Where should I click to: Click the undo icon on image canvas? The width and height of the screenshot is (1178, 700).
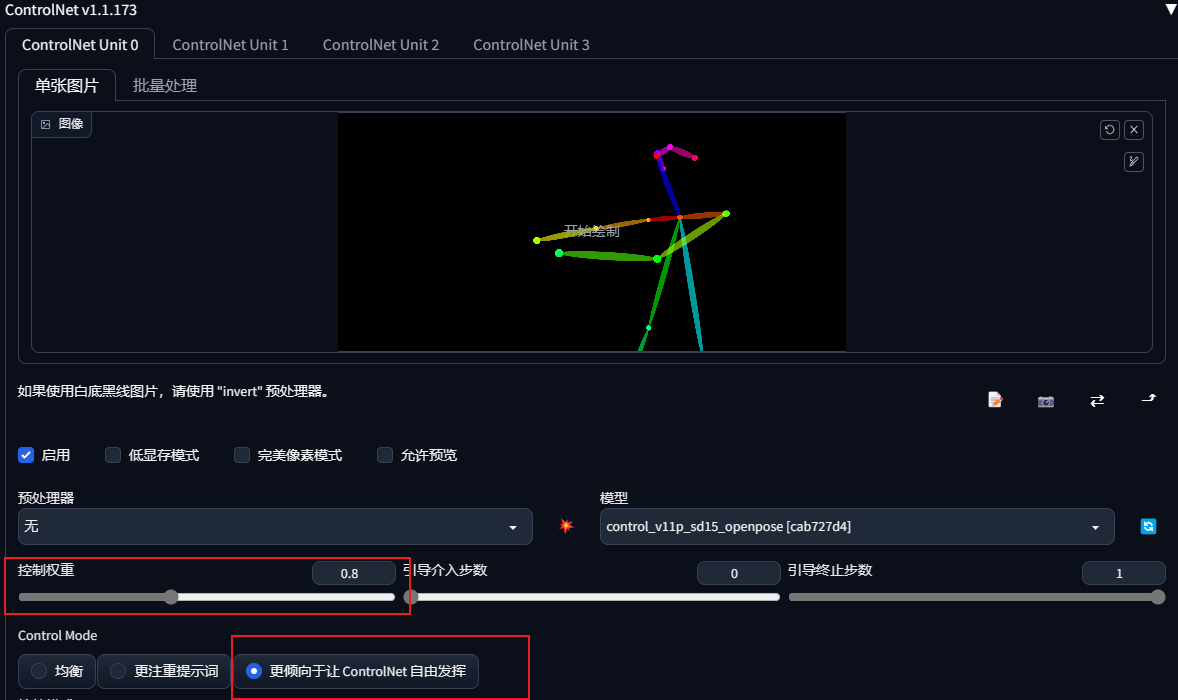[1110, 130]
